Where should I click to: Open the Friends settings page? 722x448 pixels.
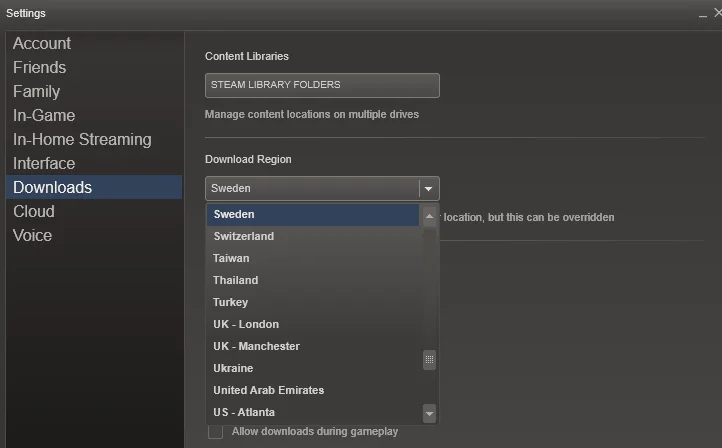[93, 67]
